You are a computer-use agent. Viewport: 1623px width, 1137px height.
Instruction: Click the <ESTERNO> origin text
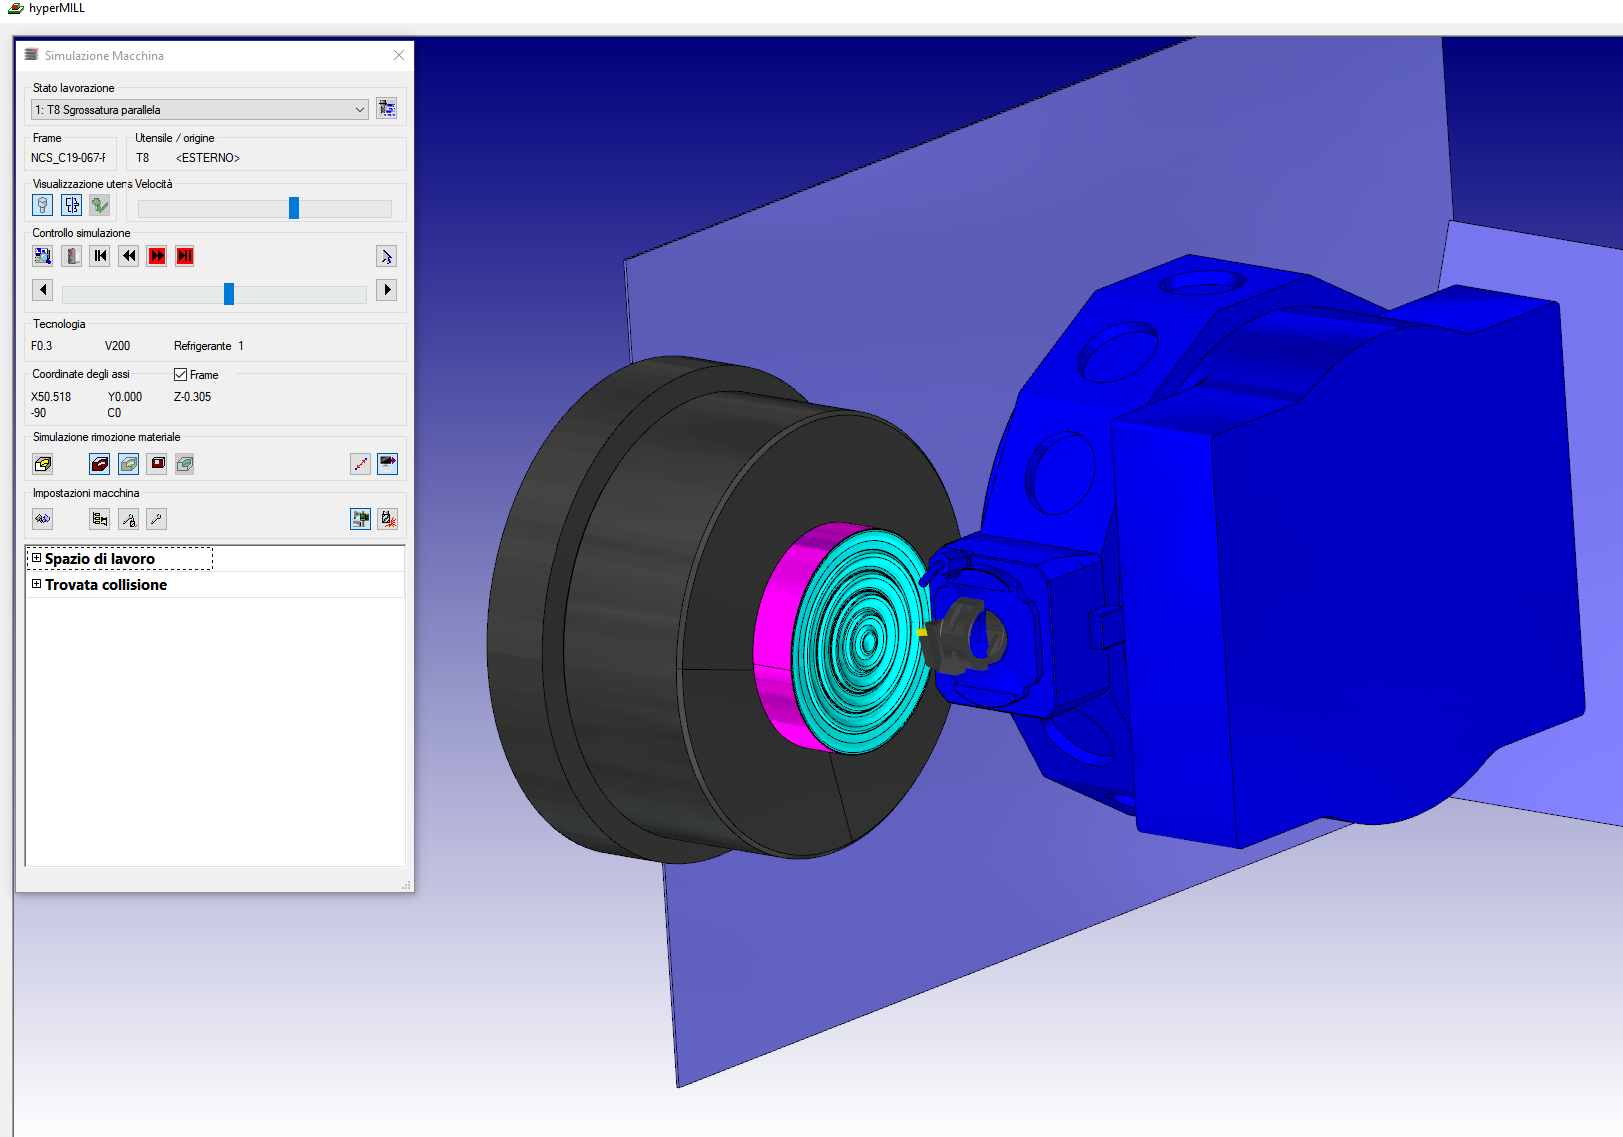[208, 158]
